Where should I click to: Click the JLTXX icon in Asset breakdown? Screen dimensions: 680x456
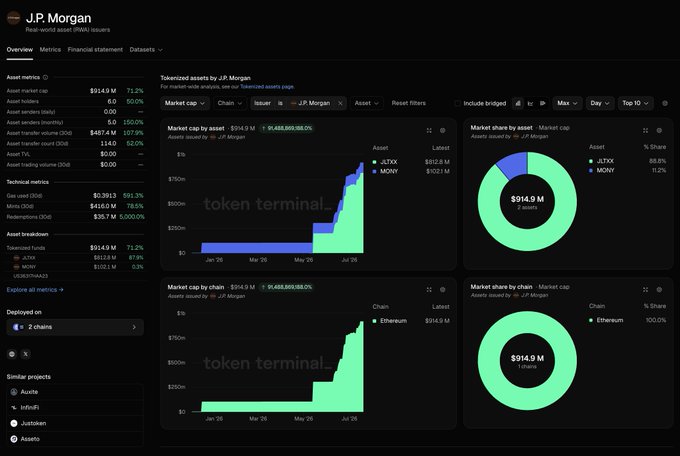point(16,258)
